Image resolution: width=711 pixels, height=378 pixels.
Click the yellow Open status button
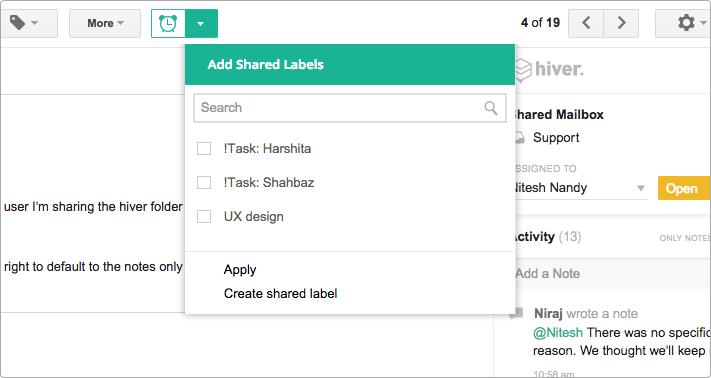pos(684,188)
